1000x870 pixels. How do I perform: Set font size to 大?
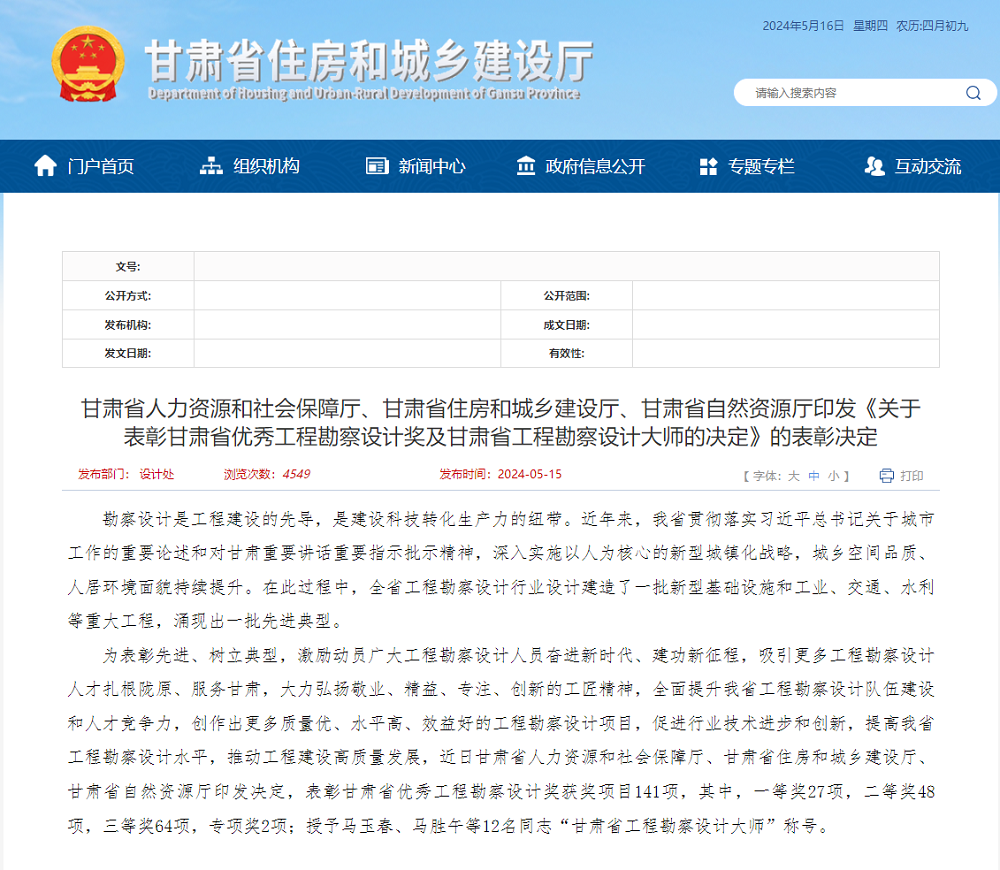tap(793, 476)
